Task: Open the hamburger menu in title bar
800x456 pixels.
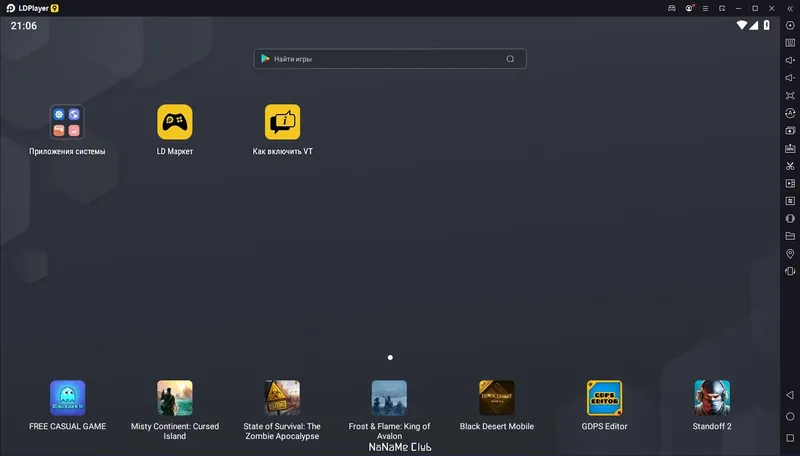Action: [x=705, y=8]
